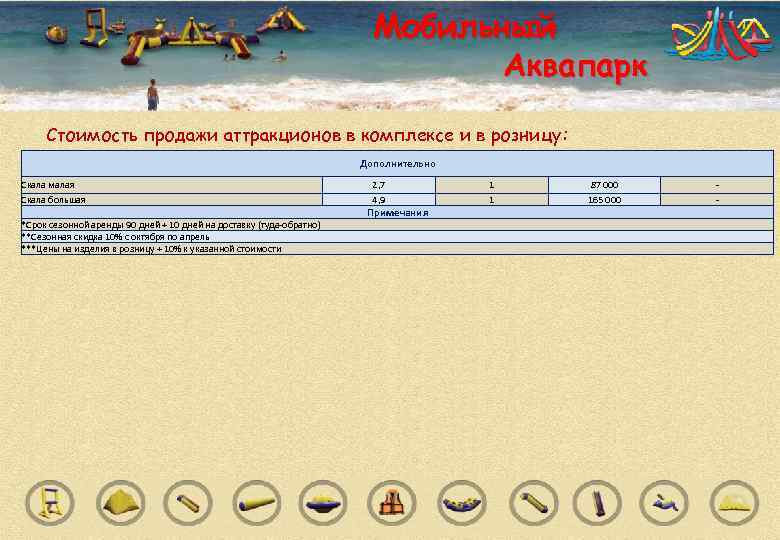
Task: Click the inflatable park photo in the banner
Action: (x=179, y=35)
